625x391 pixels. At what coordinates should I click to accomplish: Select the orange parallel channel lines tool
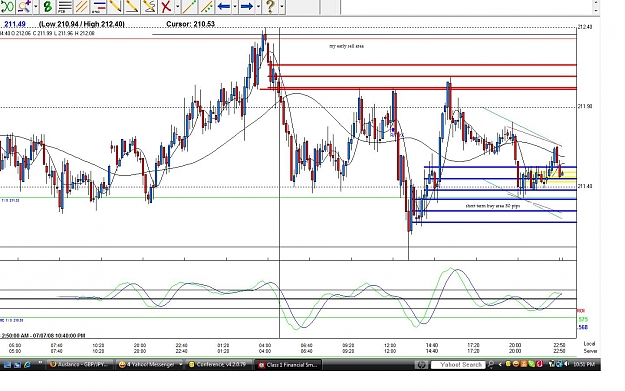81,6
